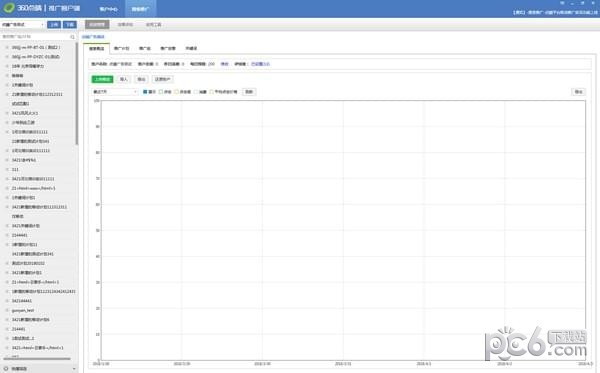
Task: Click the green upload changes button
Action: [102, 79]
